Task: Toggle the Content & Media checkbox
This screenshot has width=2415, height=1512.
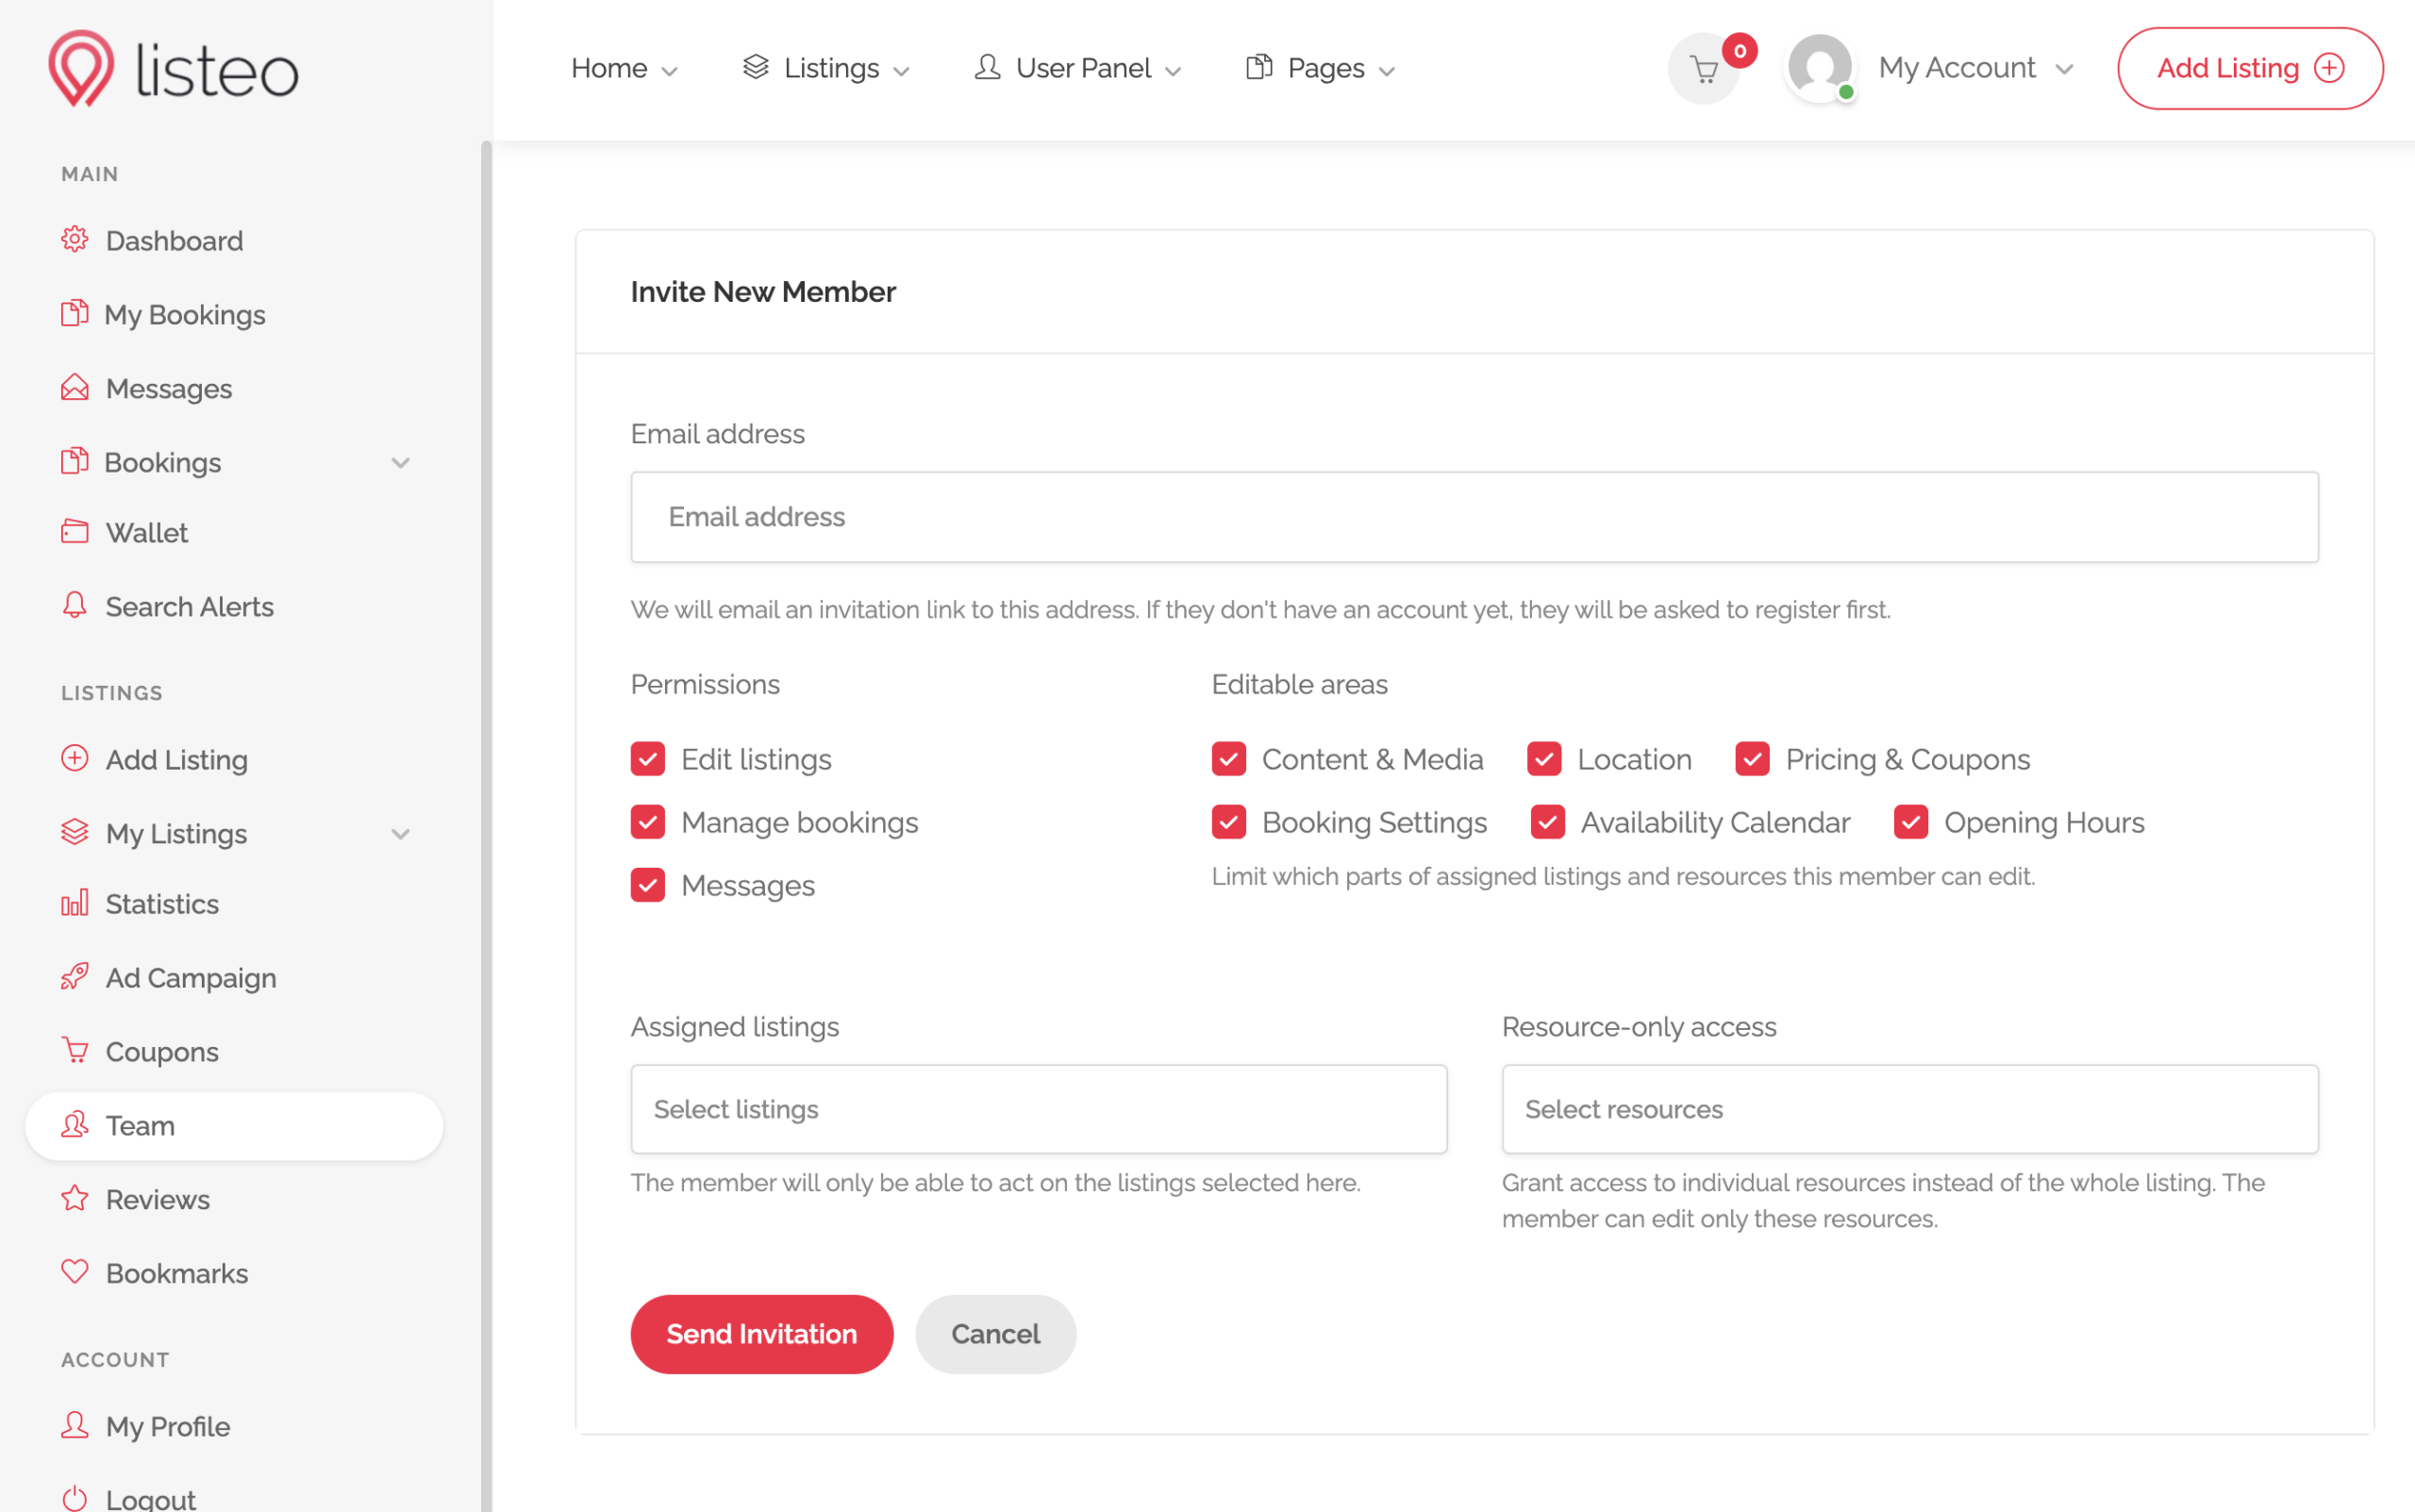Action: pyautogui.click(x=1229, y=759)
